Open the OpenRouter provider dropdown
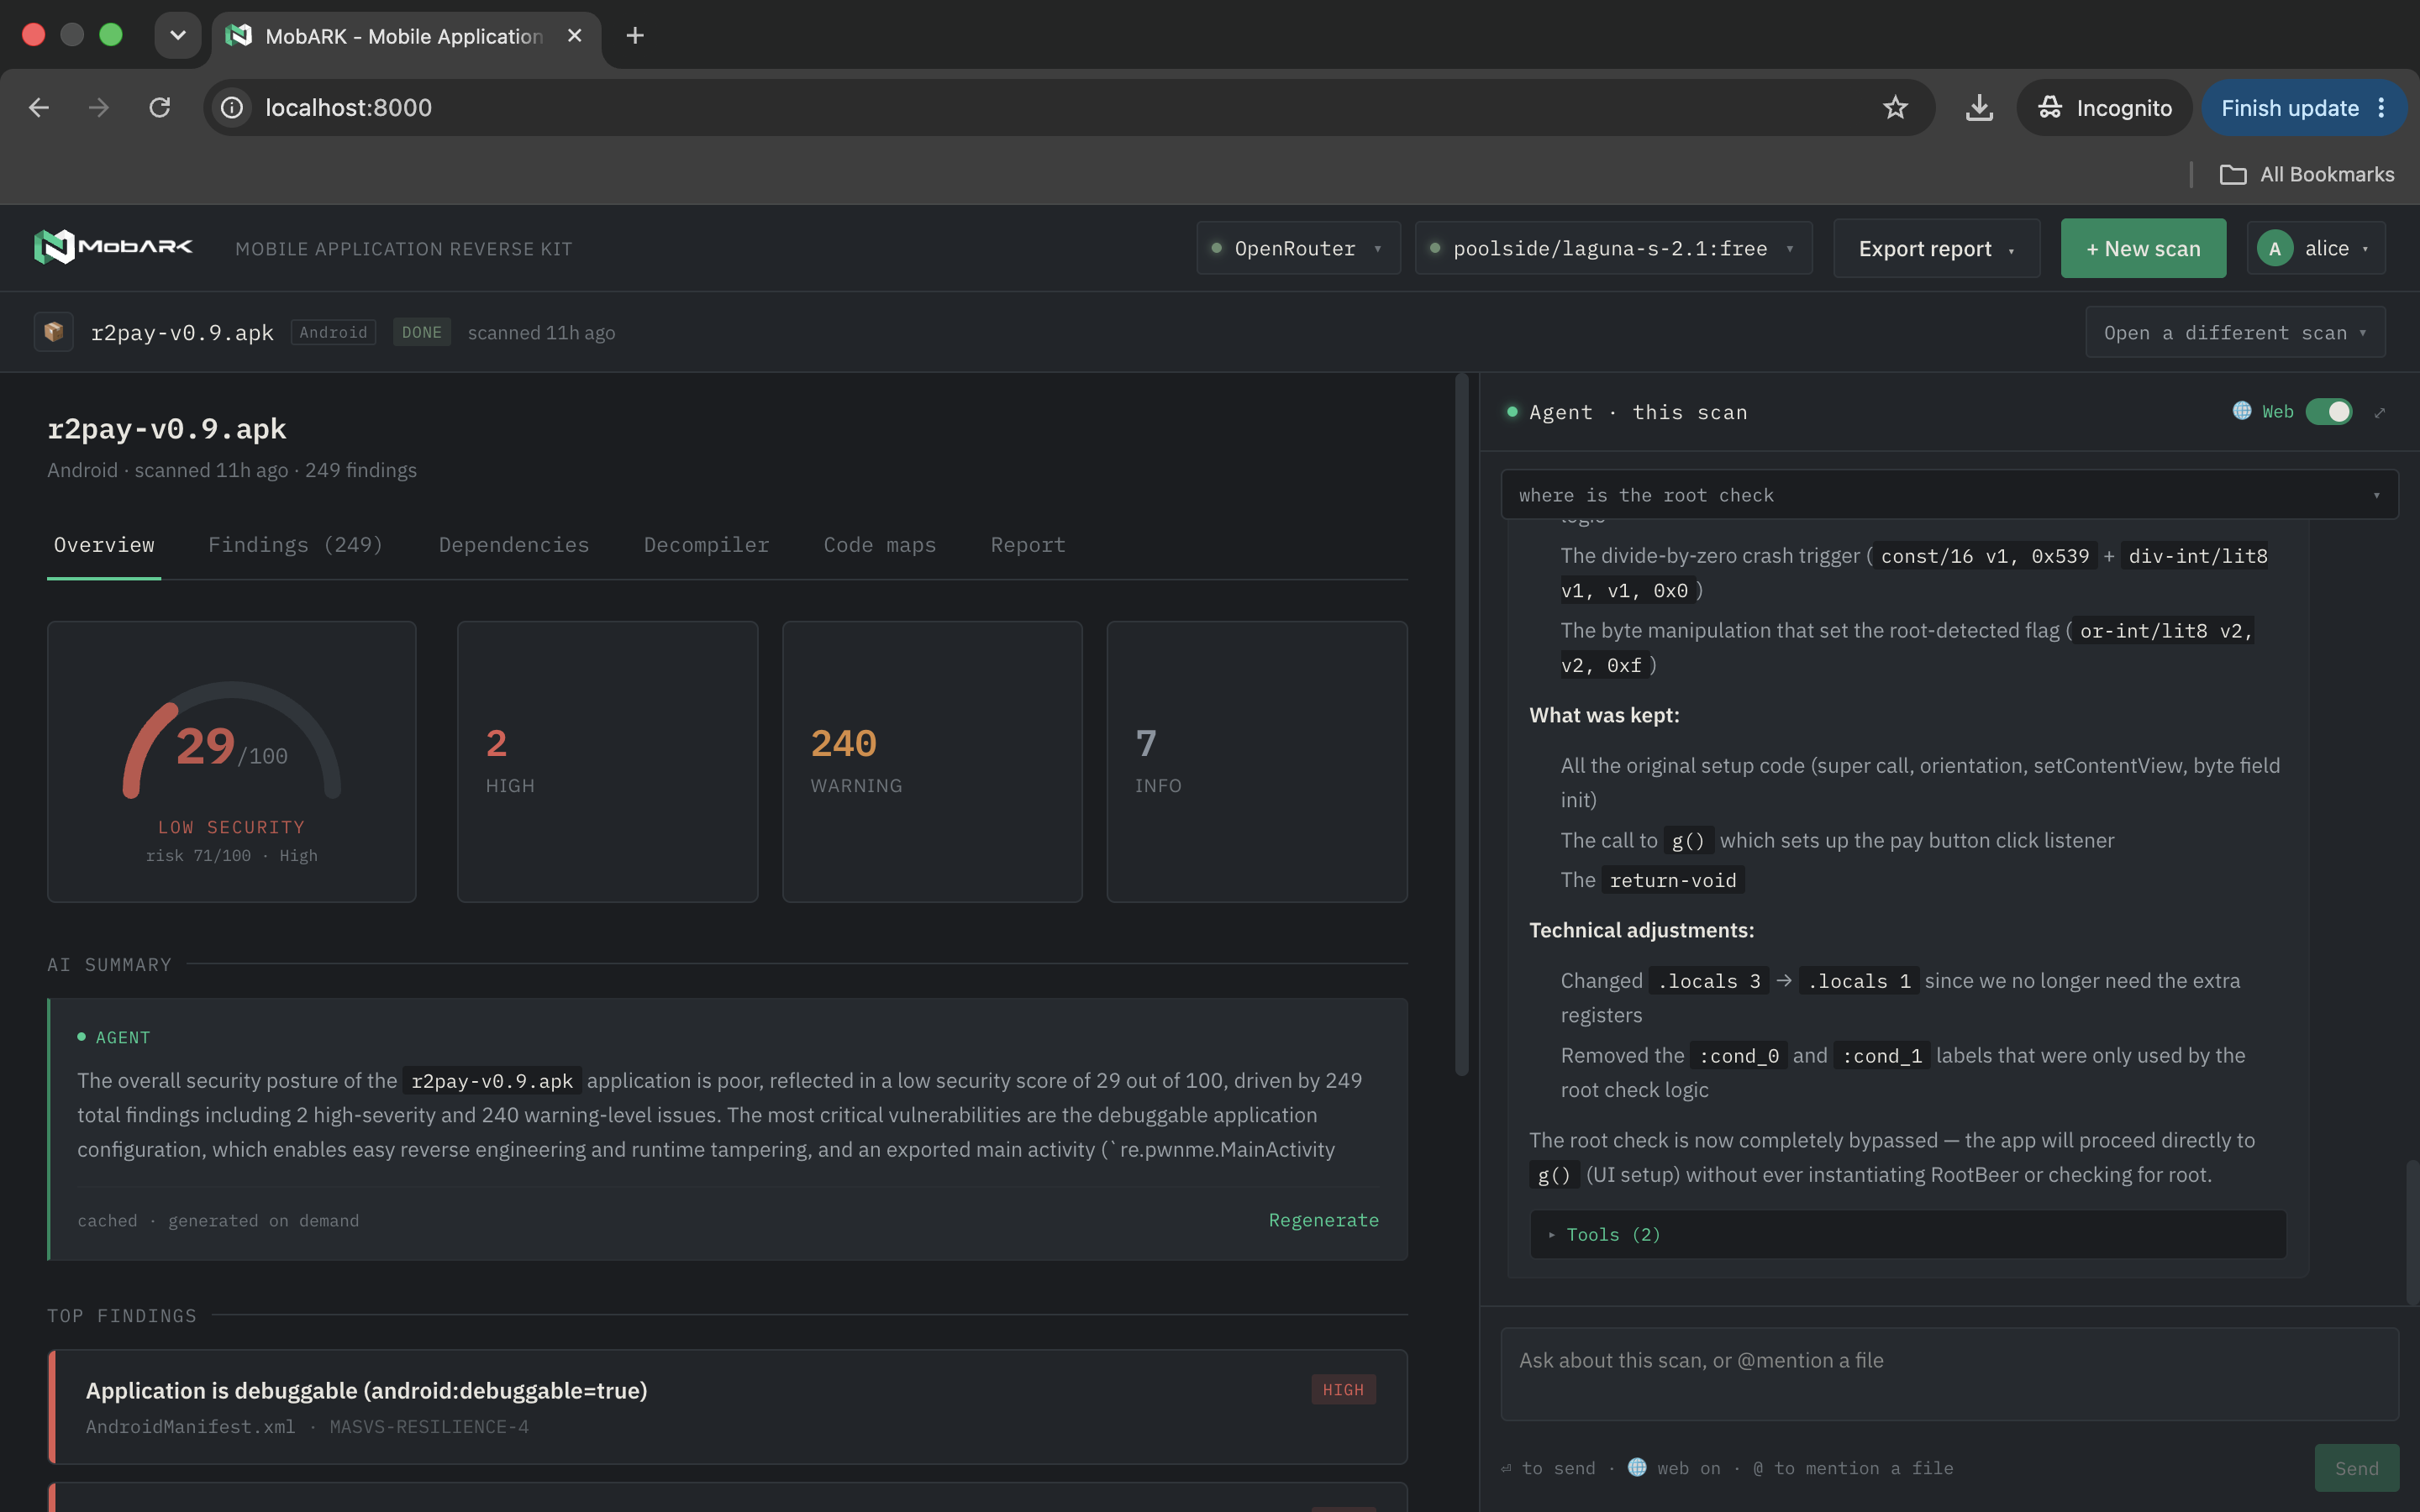This screenshot has width=2420, height=1512. pyautogui.click(x=1298, y=248)
